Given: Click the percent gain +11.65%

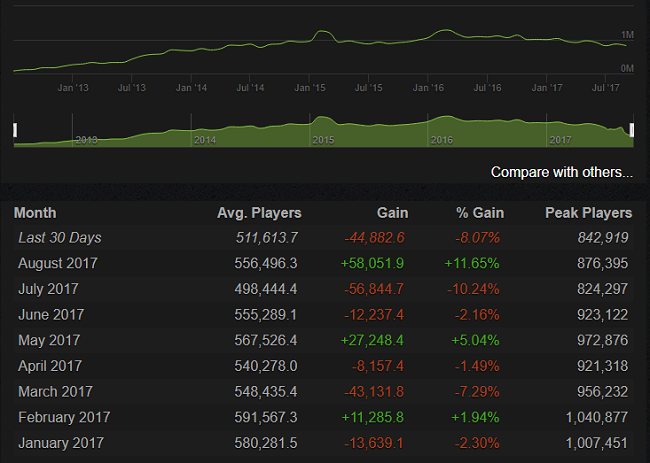Looking at the screenshot, I should pyautogui.click(x=472, y=263).
